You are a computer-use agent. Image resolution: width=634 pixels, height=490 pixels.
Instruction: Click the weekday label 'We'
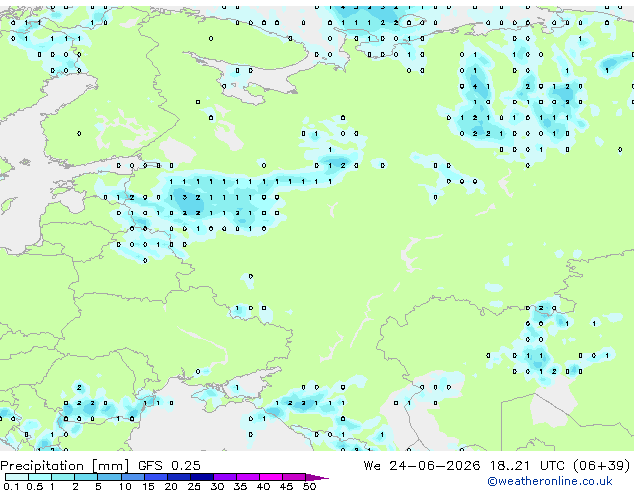click(372, 466)
